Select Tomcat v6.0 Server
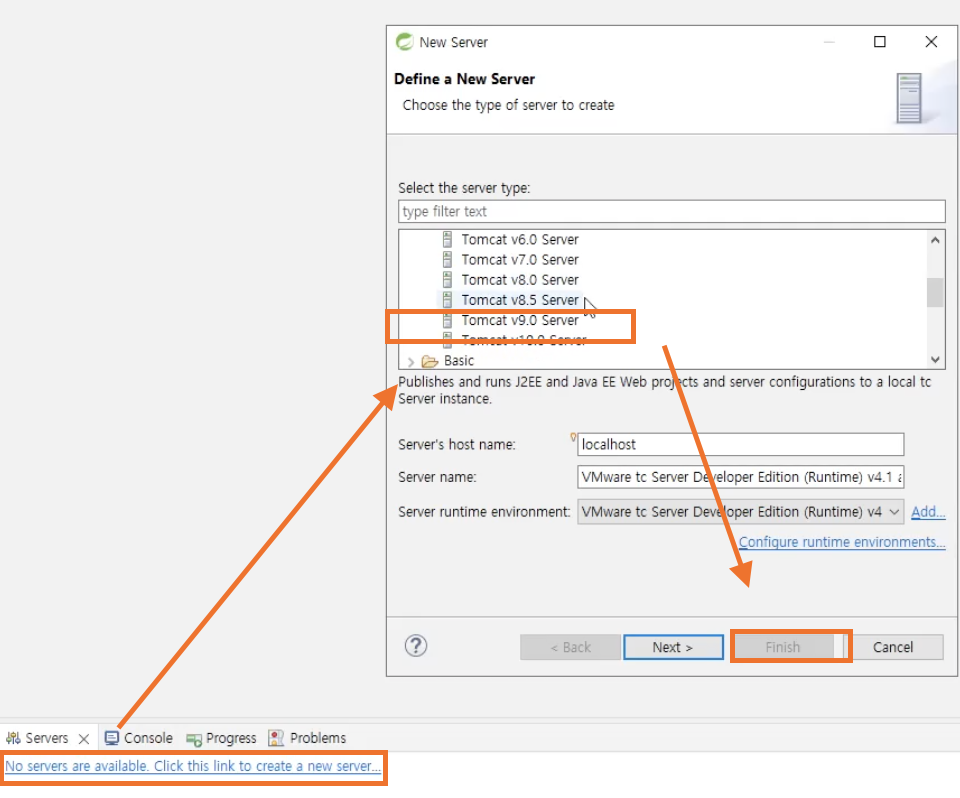The image size is (960, 798). (x=519, y=239)
